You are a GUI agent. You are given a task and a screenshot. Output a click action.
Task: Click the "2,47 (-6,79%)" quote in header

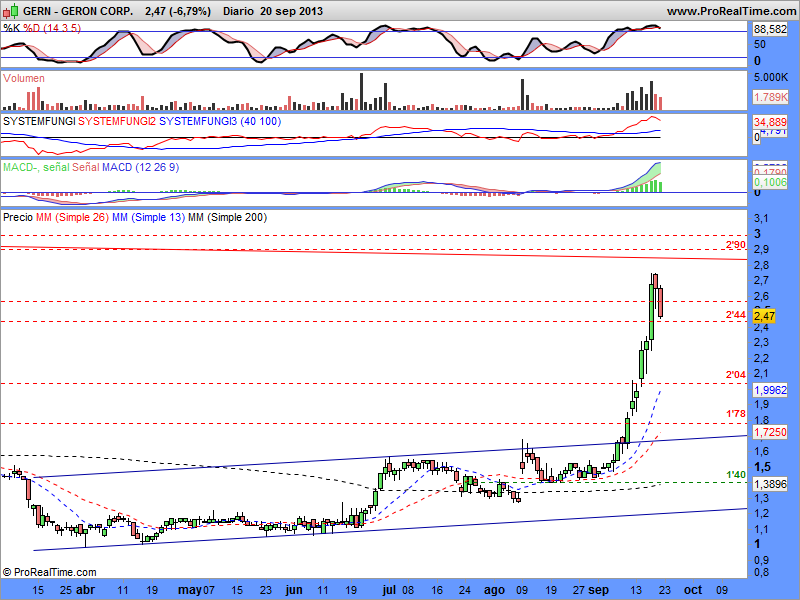point(178,11)
